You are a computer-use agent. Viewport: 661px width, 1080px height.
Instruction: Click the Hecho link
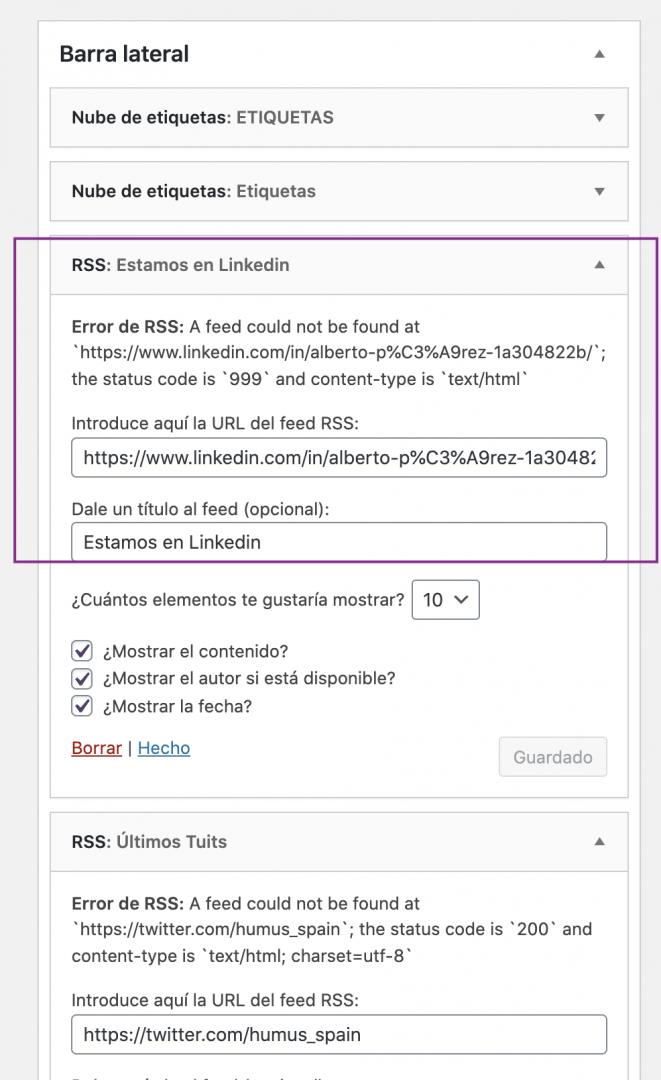click(x=164, y=748)
